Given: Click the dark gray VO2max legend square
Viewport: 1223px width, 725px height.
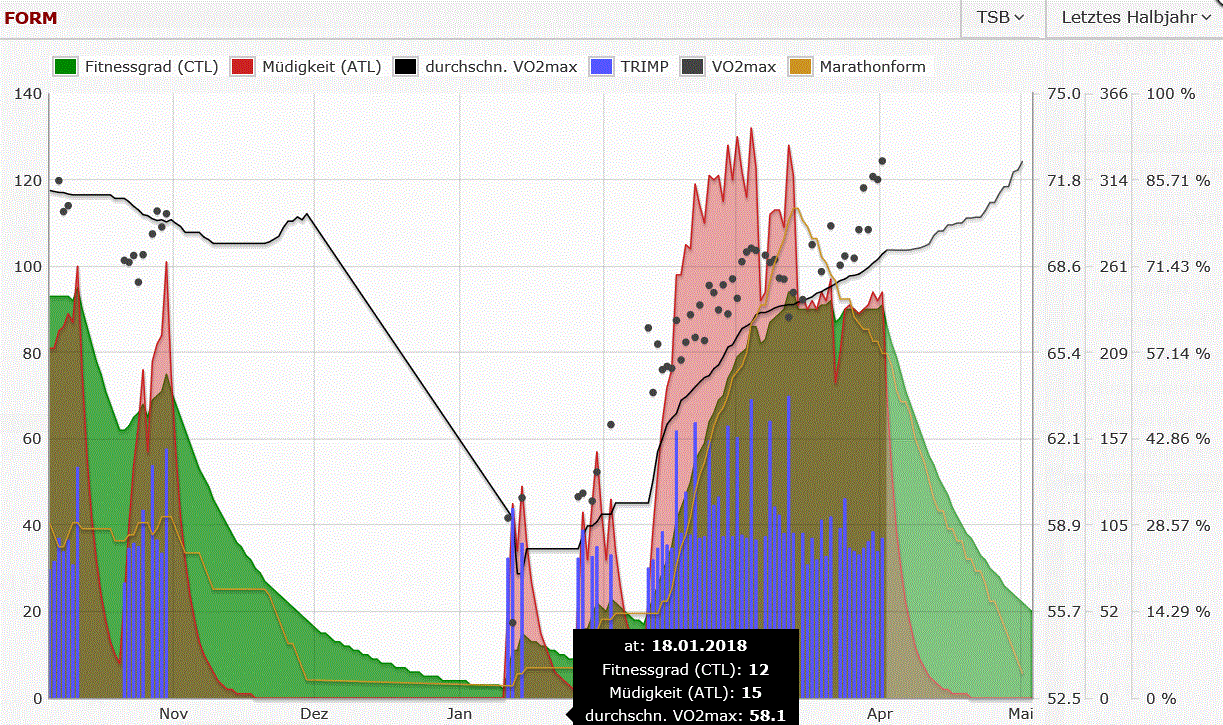Looking at the screenshot, I should coord(692,67).
